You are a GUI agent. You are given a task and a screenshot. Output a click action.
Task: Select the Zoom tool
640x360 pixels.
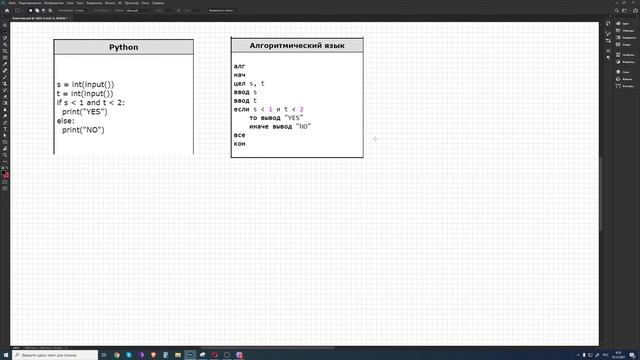[x=5, y=155]
